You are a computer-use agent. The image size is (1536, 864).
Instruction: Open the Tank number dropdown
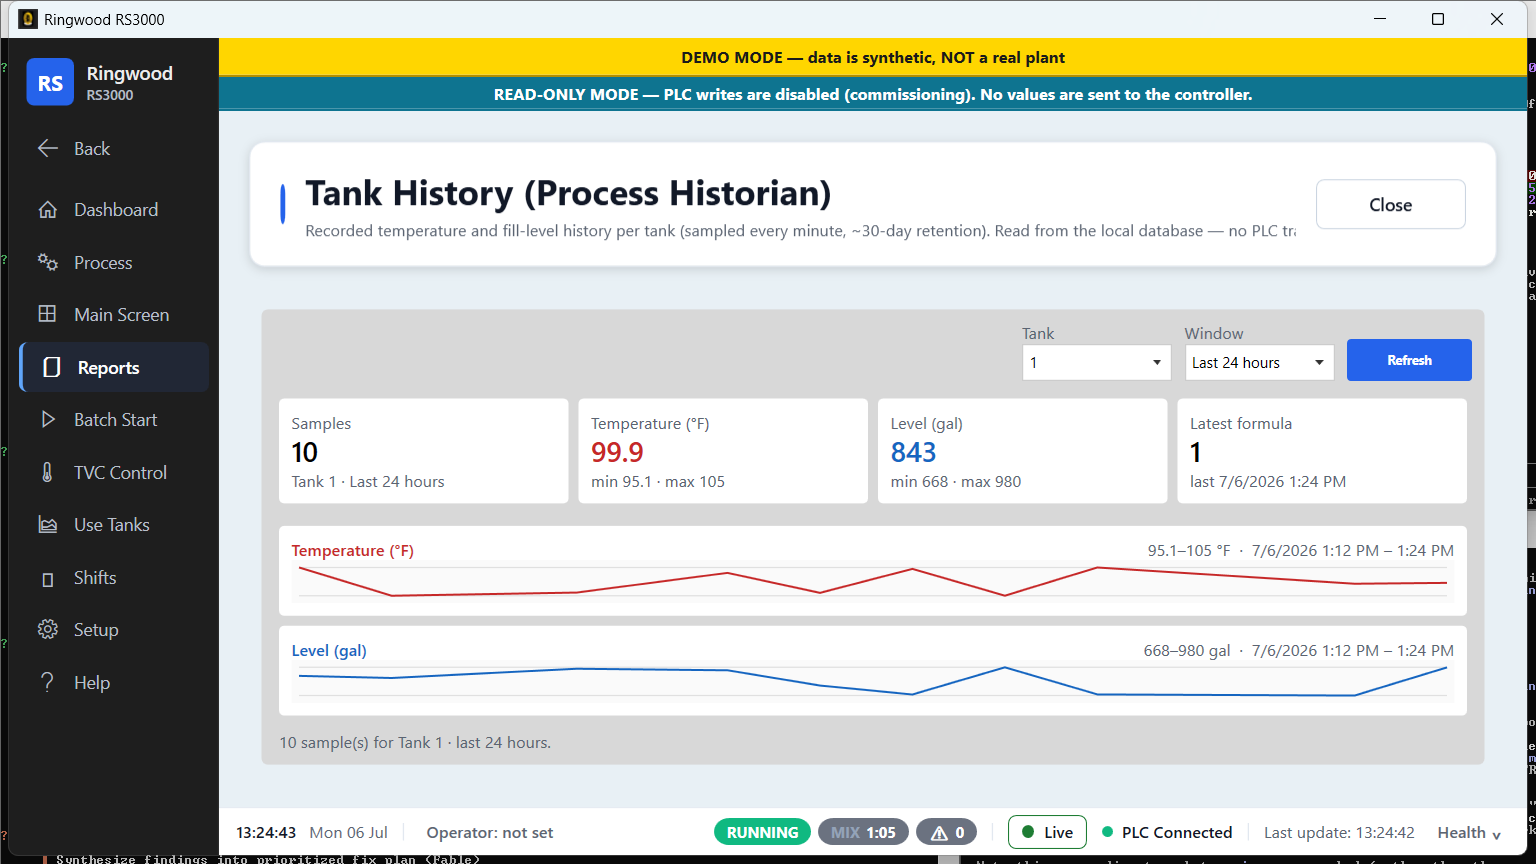click(x=1096, y=362)
